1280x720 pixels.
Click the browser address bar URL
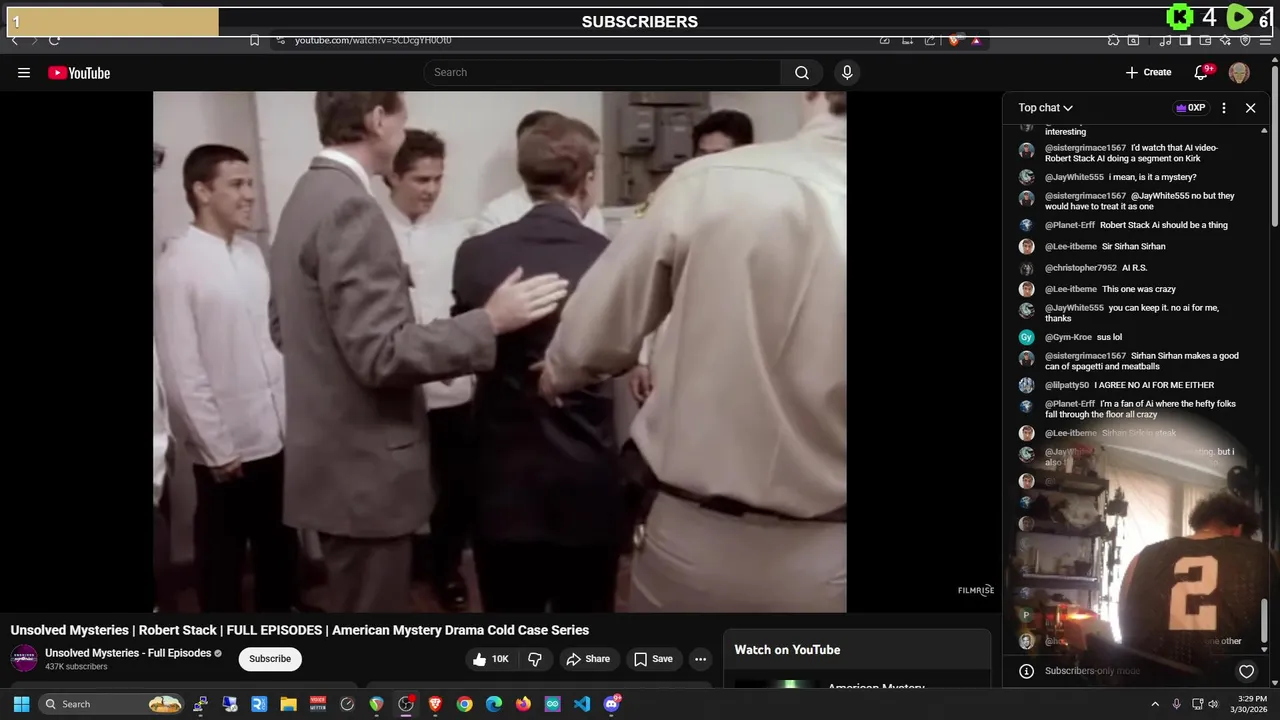pyautogui.click(x=373, y=40)
